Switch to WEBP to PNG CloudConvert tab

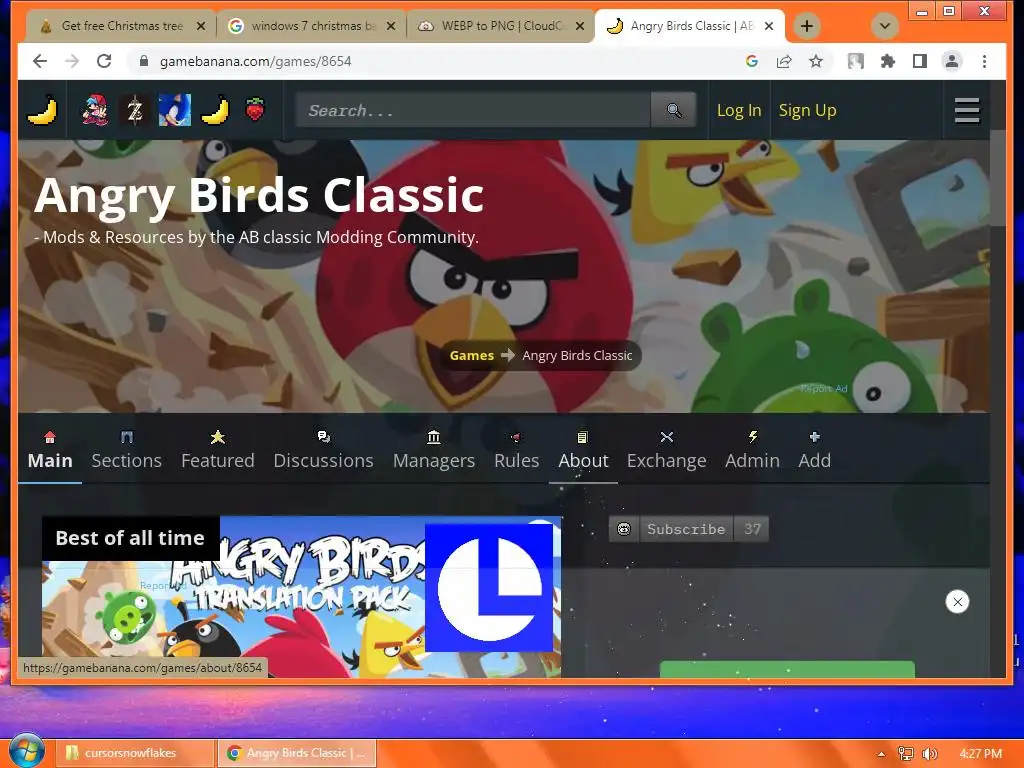coord(502,26)
